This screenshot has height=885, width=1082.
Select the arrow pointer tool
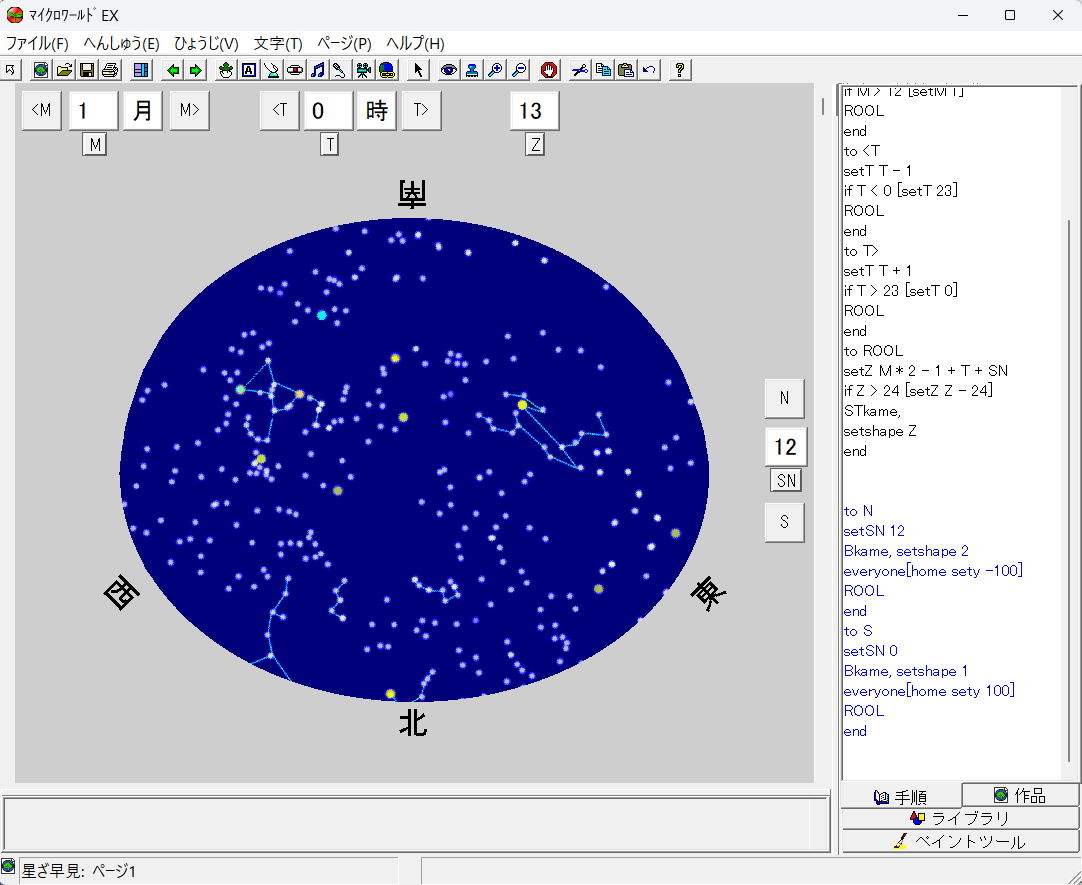point(417,70)
